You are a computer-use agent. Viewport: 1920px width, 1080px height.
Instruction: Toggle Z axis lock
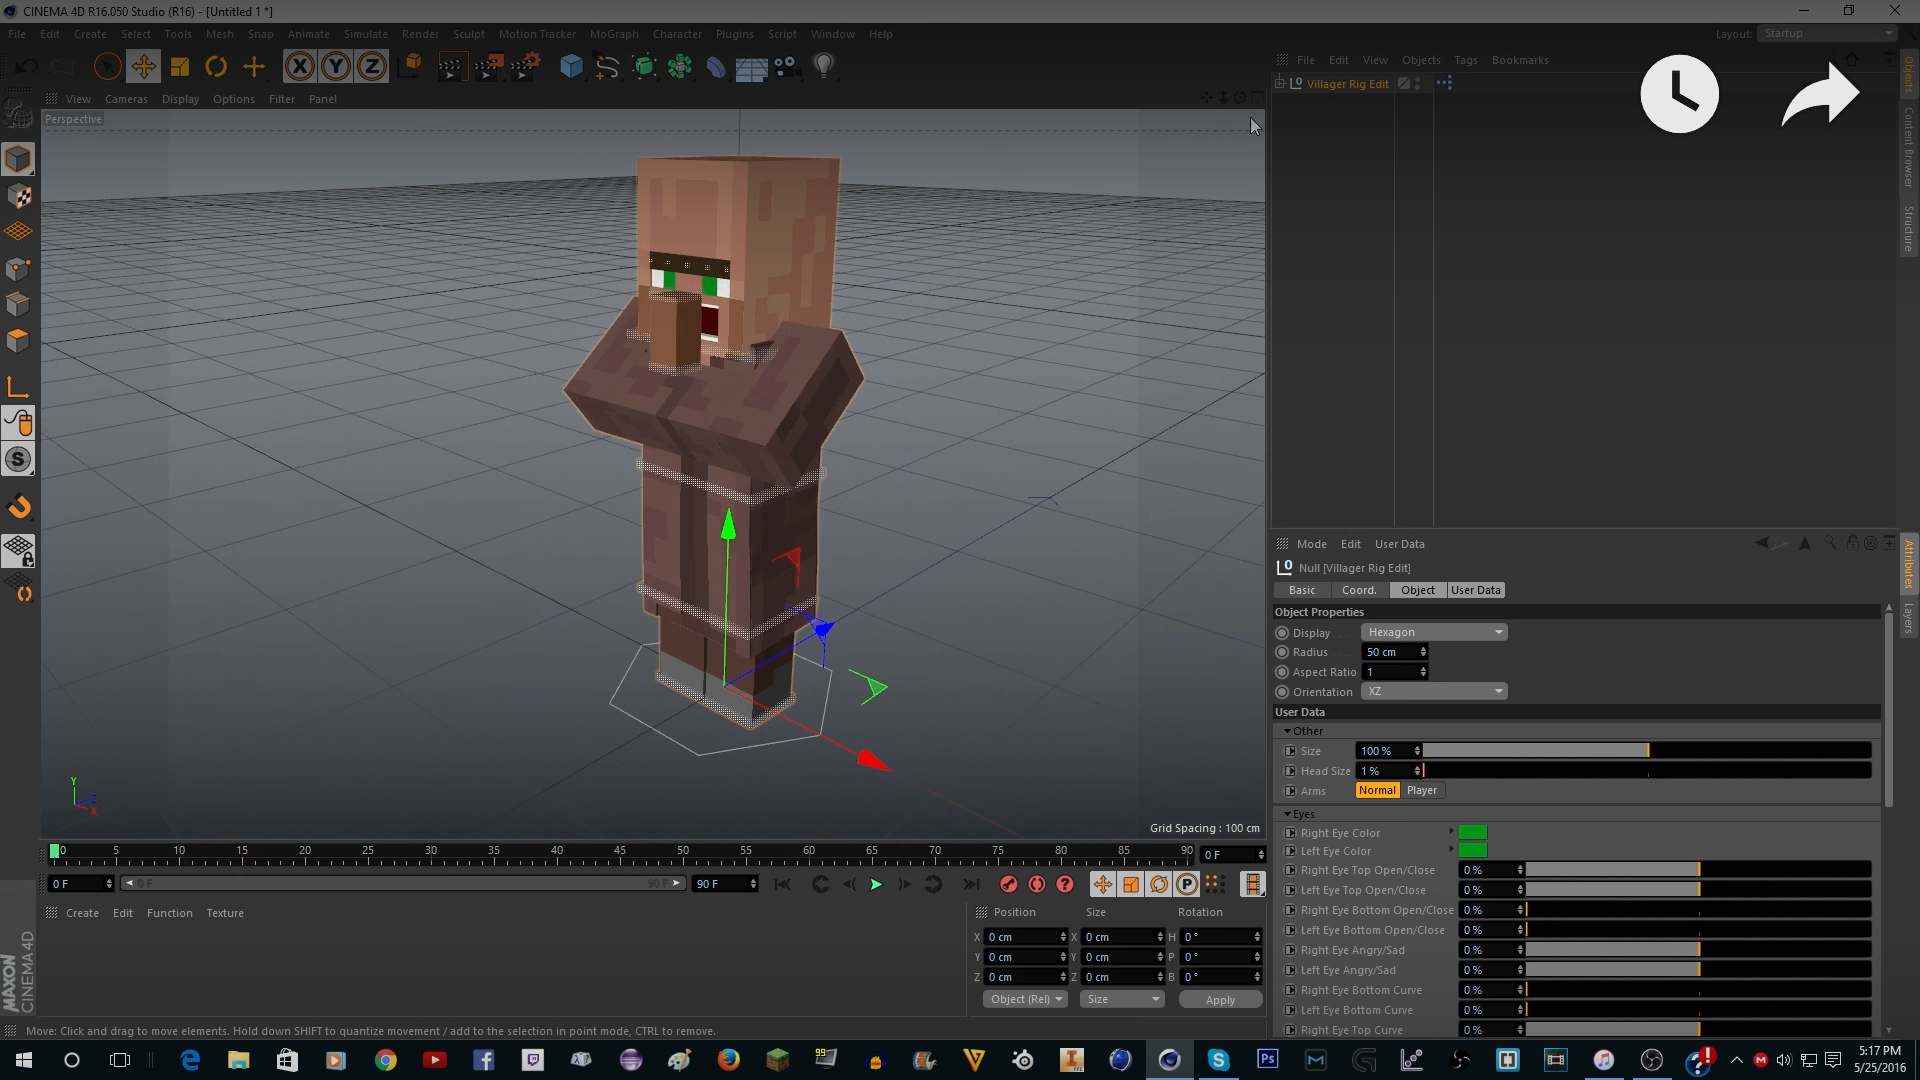371,67
